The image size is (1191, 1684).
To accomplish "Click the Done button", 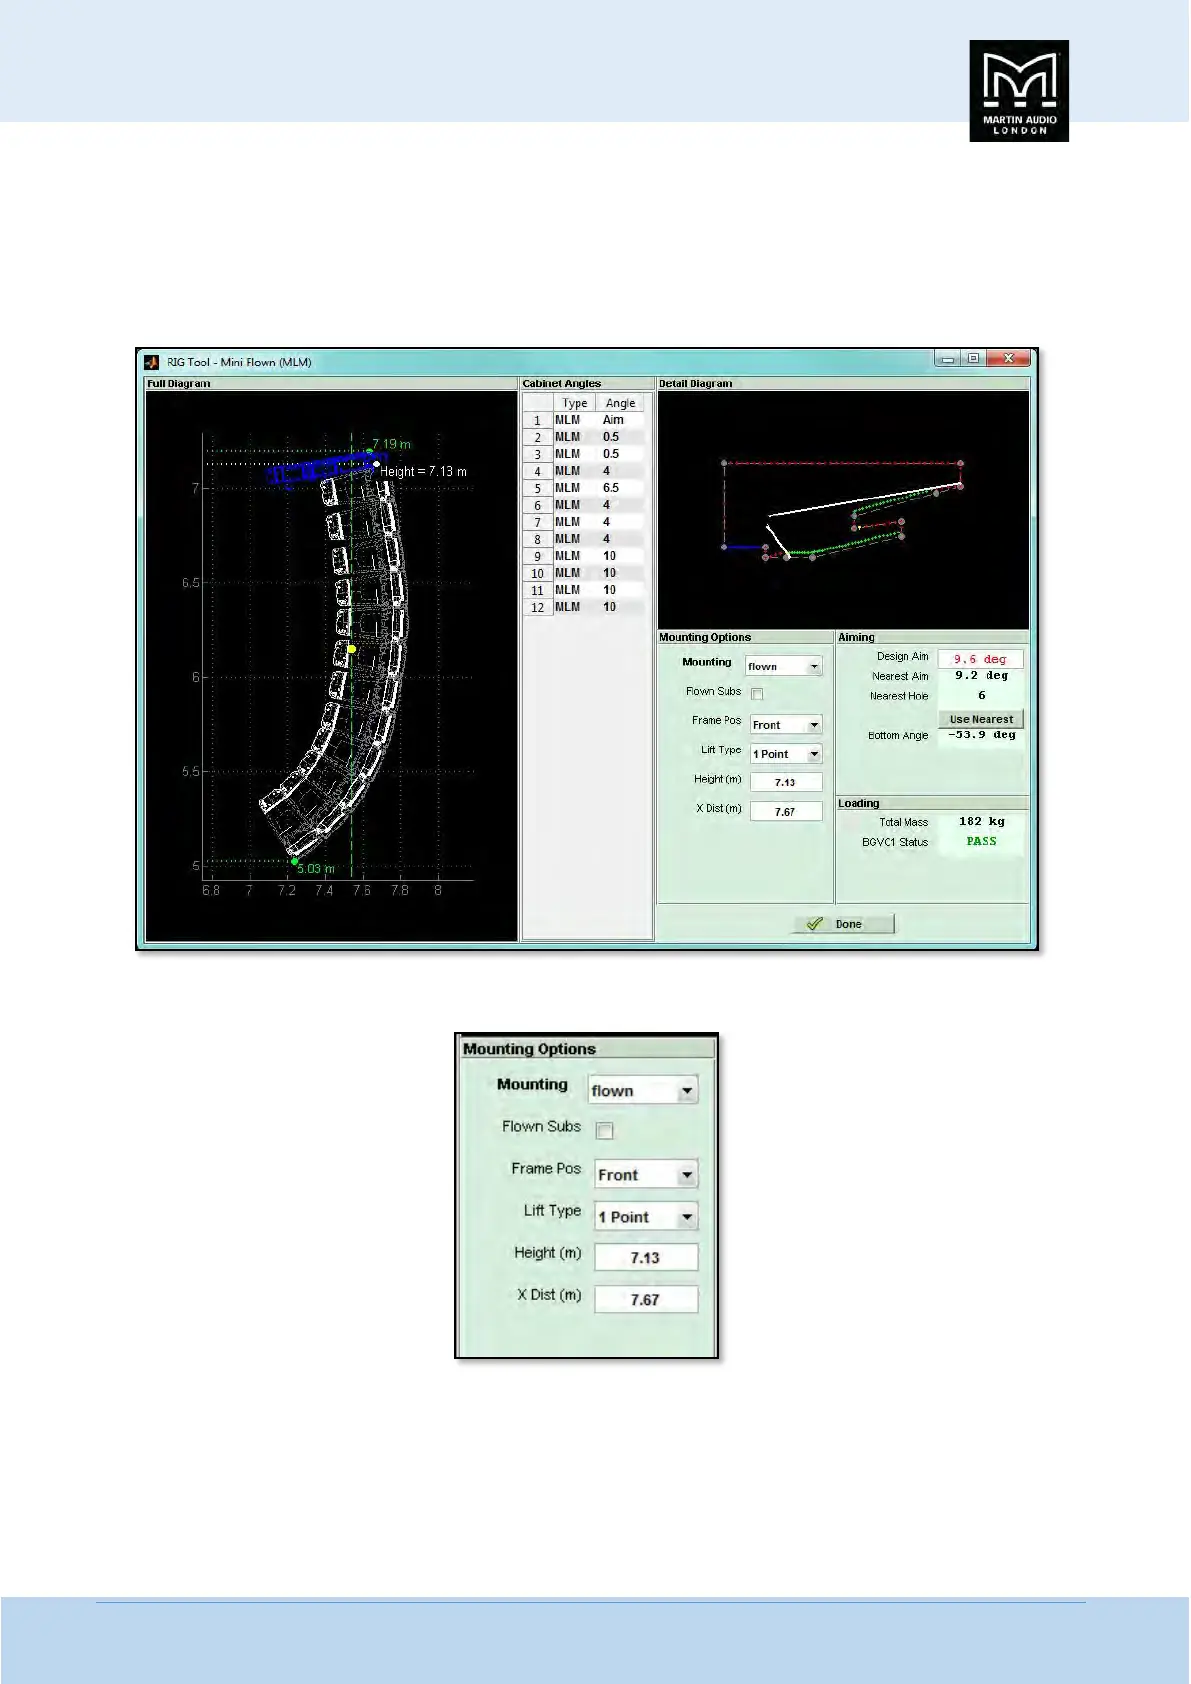I will 844,924.
